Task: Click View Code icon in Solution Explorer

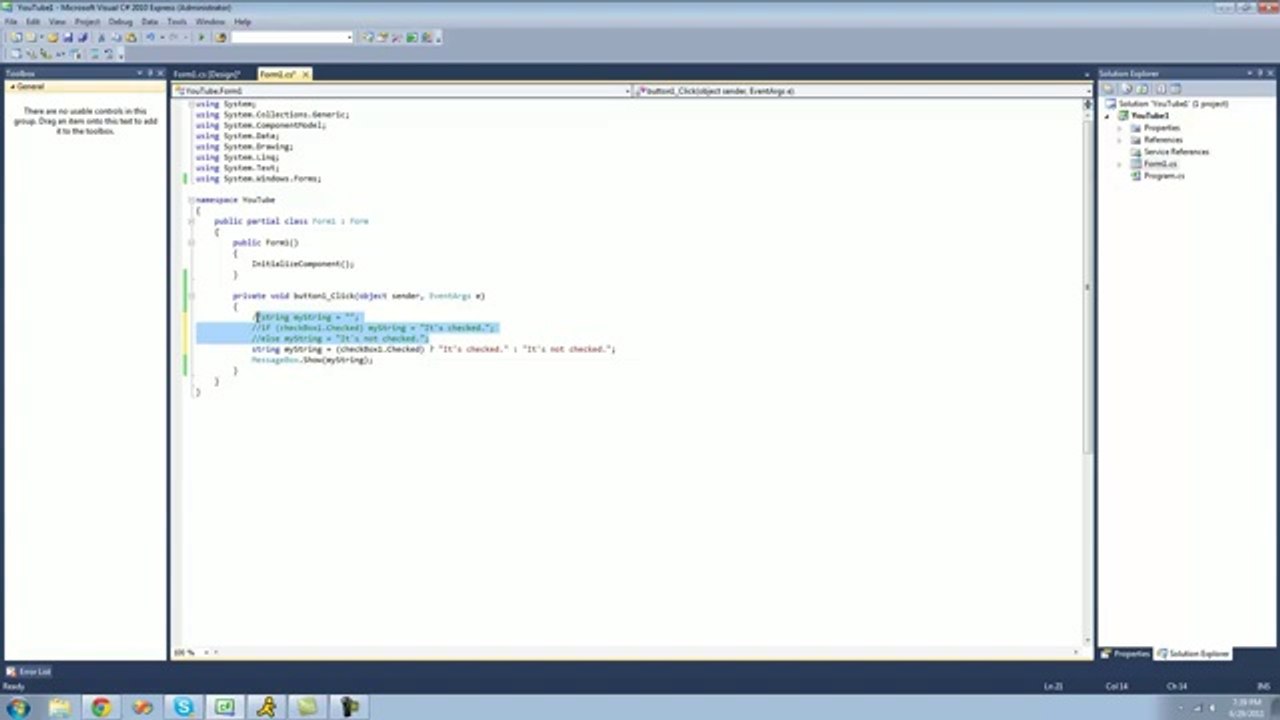Action: 1161,88
